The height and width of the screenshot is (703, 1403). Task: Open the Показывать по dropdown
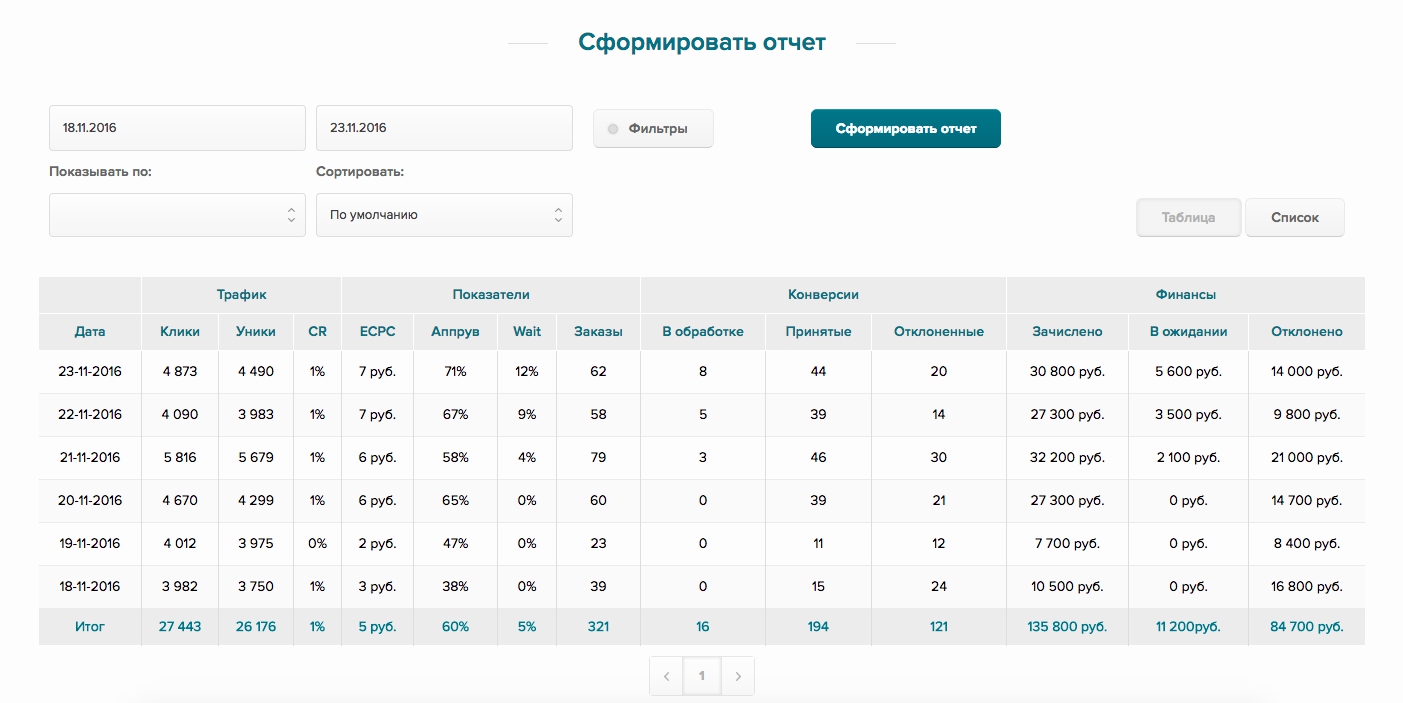[177, 215]
